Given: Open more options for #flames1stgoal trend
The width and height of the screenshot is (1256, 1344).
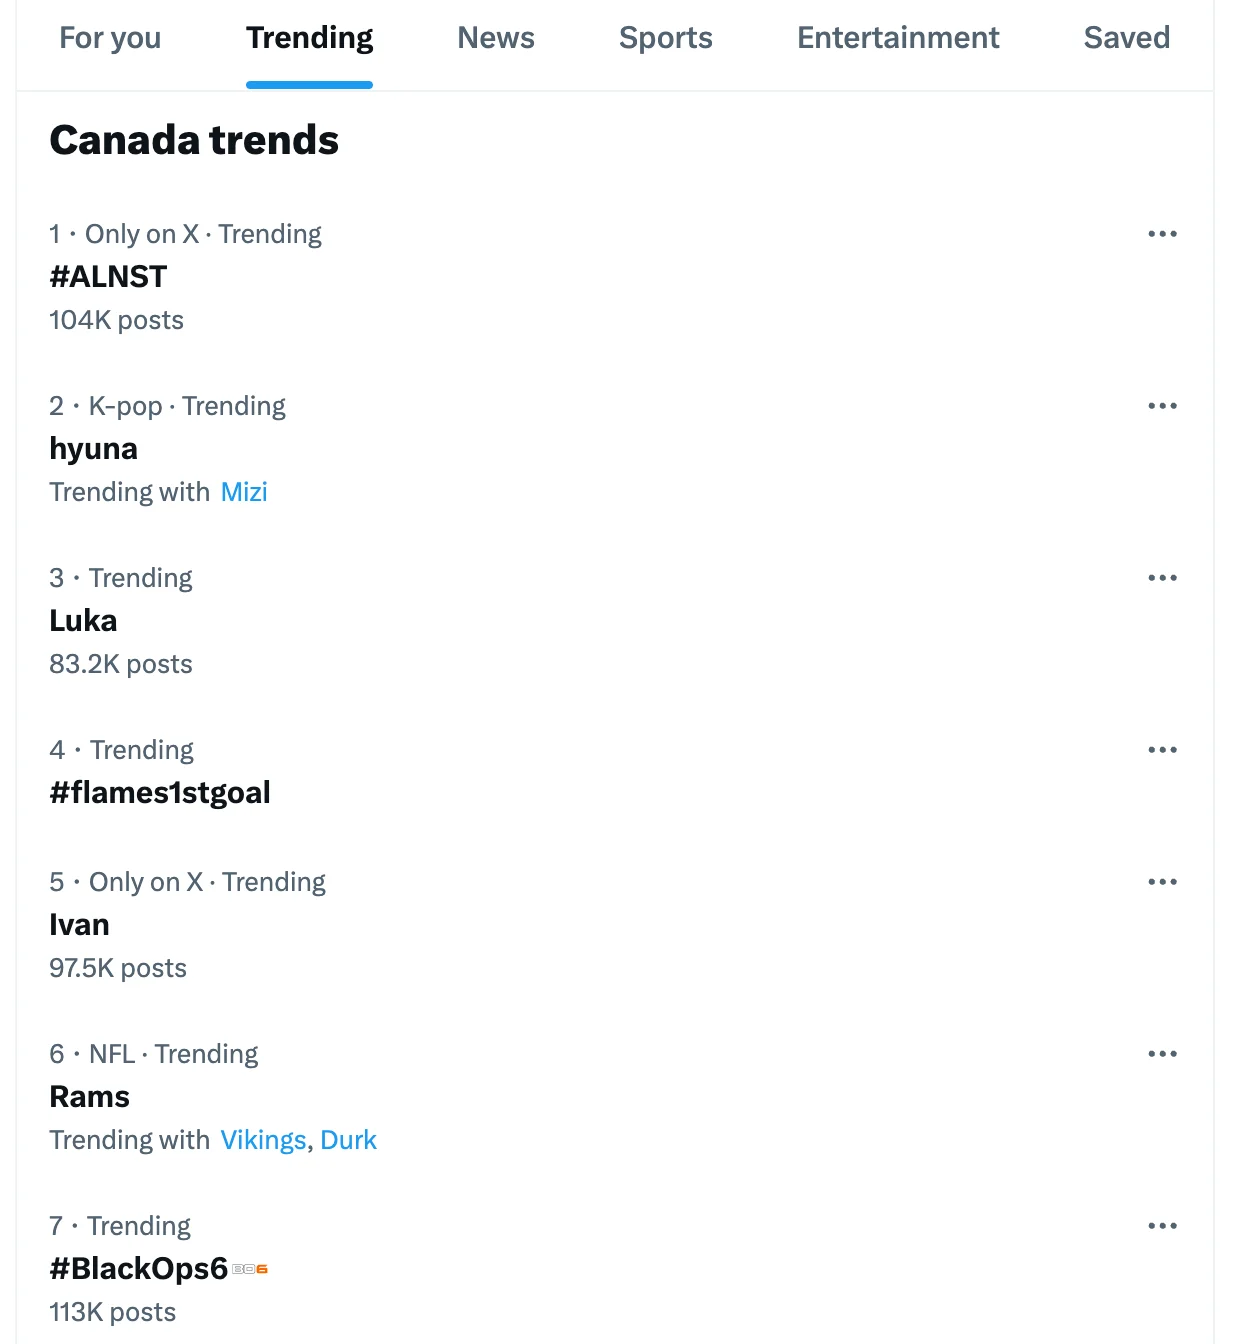Looking at the screenshot, I should [x=1162, y=750].
